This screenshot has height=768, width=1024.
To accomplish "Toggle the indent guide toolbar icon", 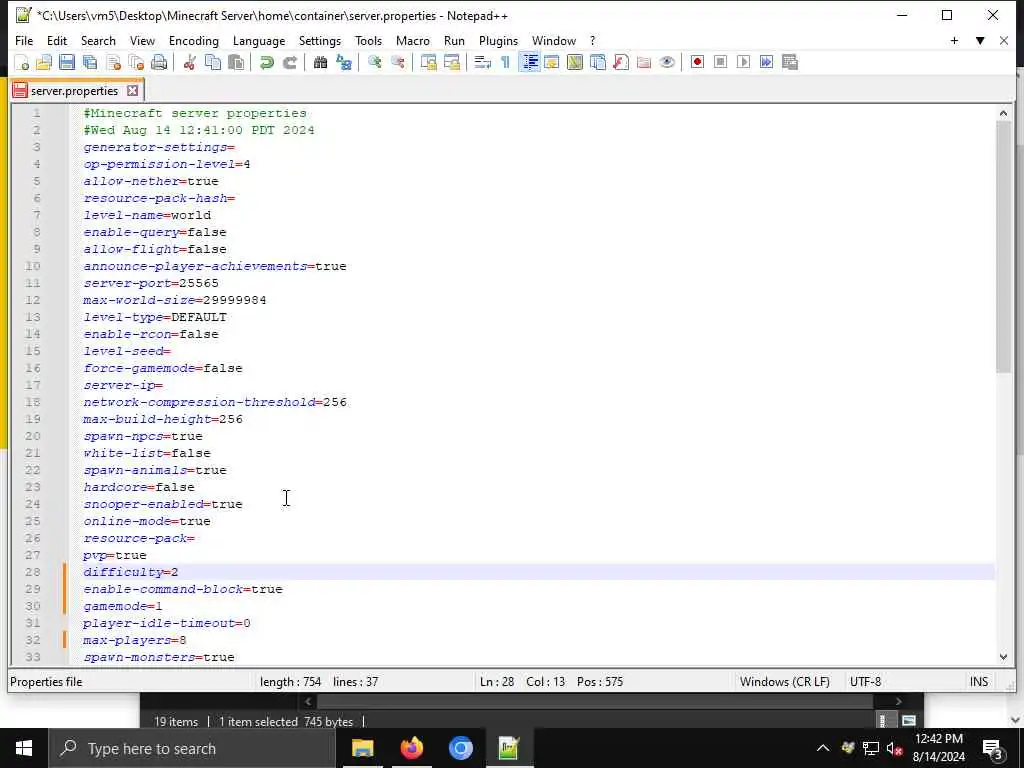I will [530, 62].
